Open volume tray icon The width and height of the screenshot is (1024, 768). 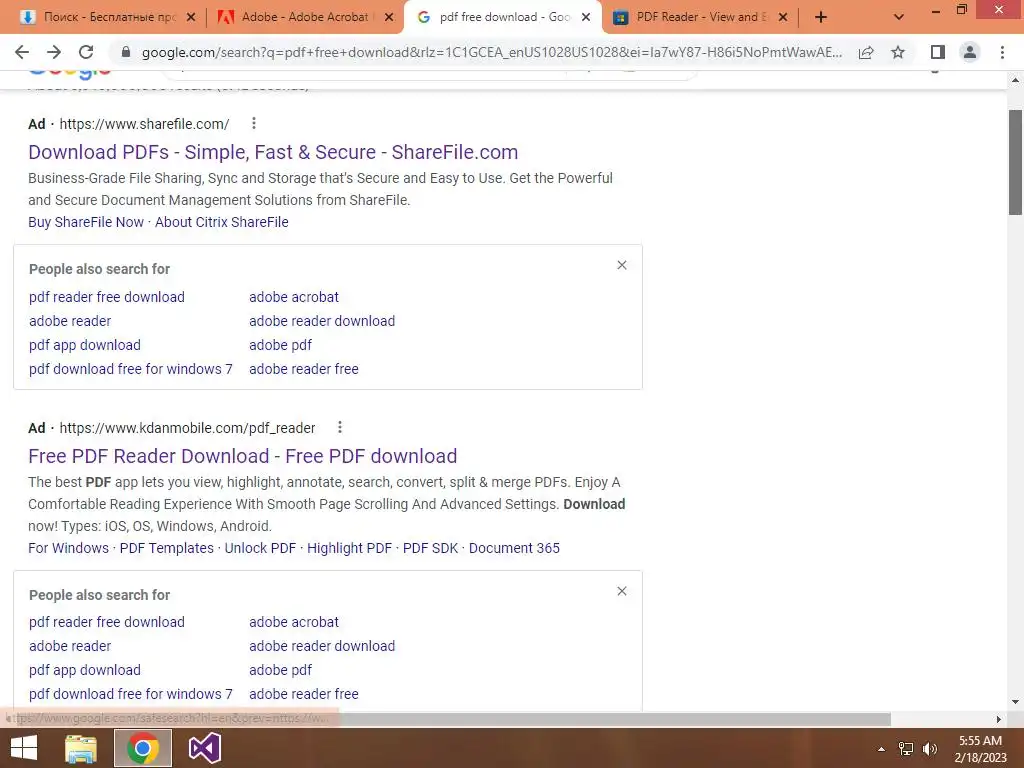930,749
